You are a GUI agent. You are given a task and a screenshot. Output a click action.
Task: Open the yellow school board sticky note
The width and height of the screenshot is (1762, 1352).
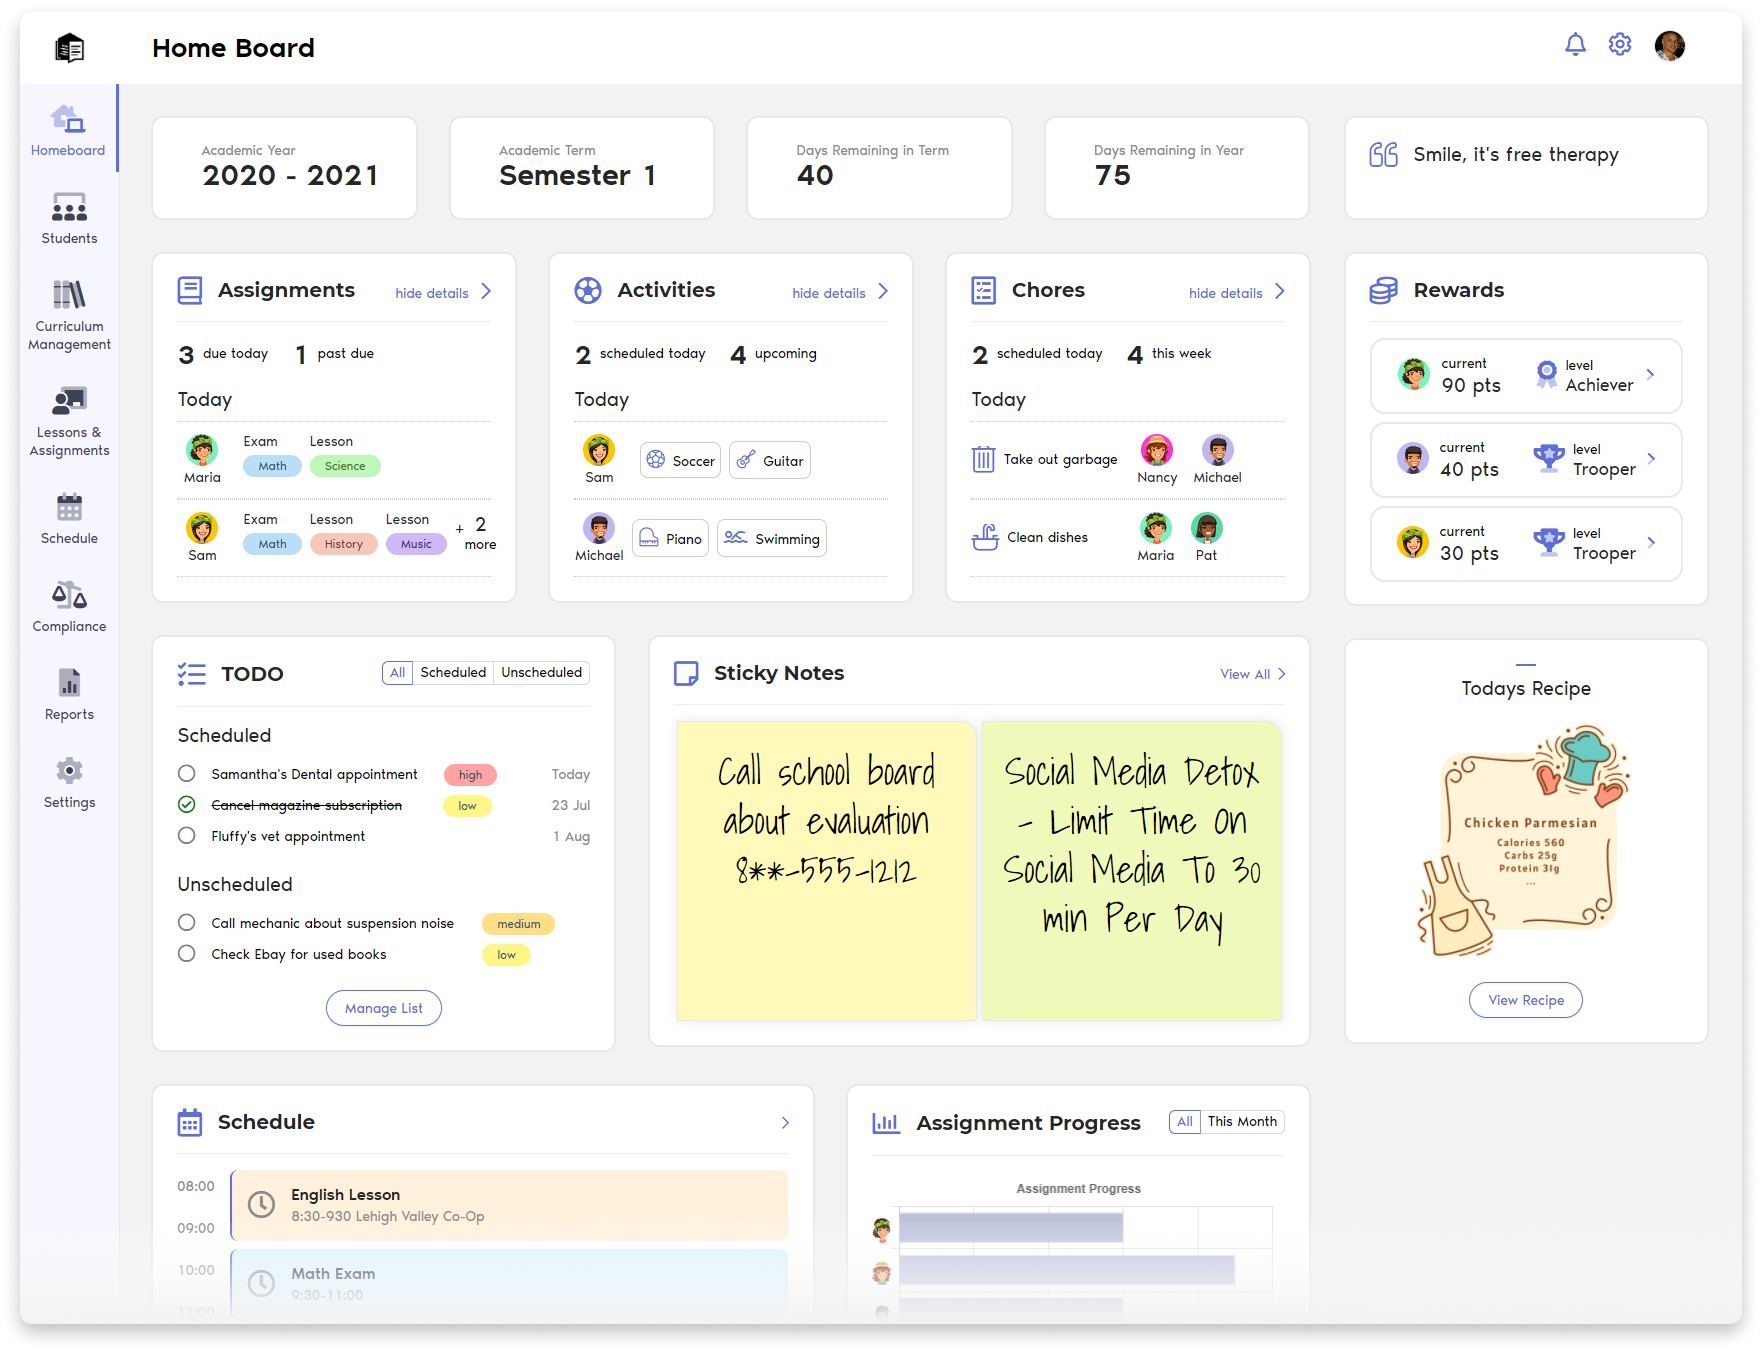(826, 870)
